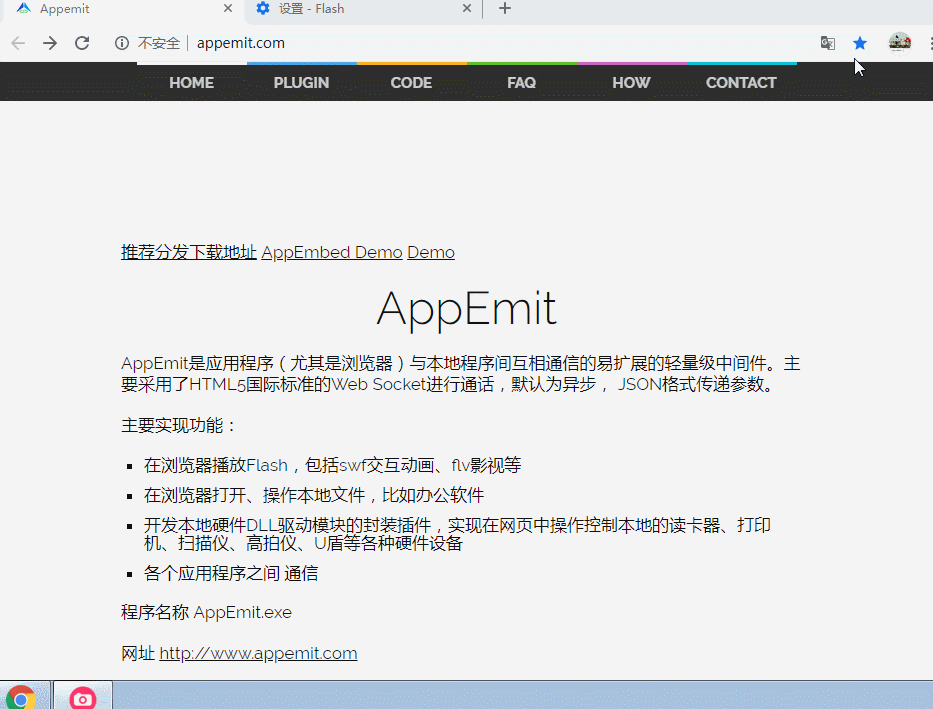Open the AppEmbed Demo link

coord(331,252)
